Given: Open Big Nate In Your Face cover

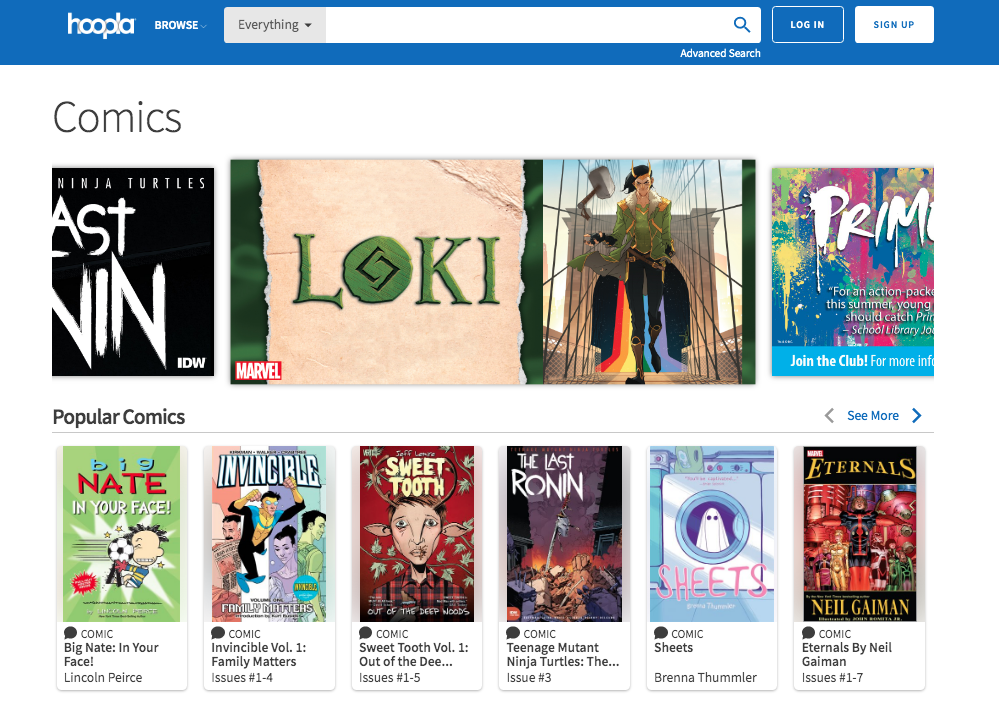Looking at the screenshot, I should click(122, 534).
